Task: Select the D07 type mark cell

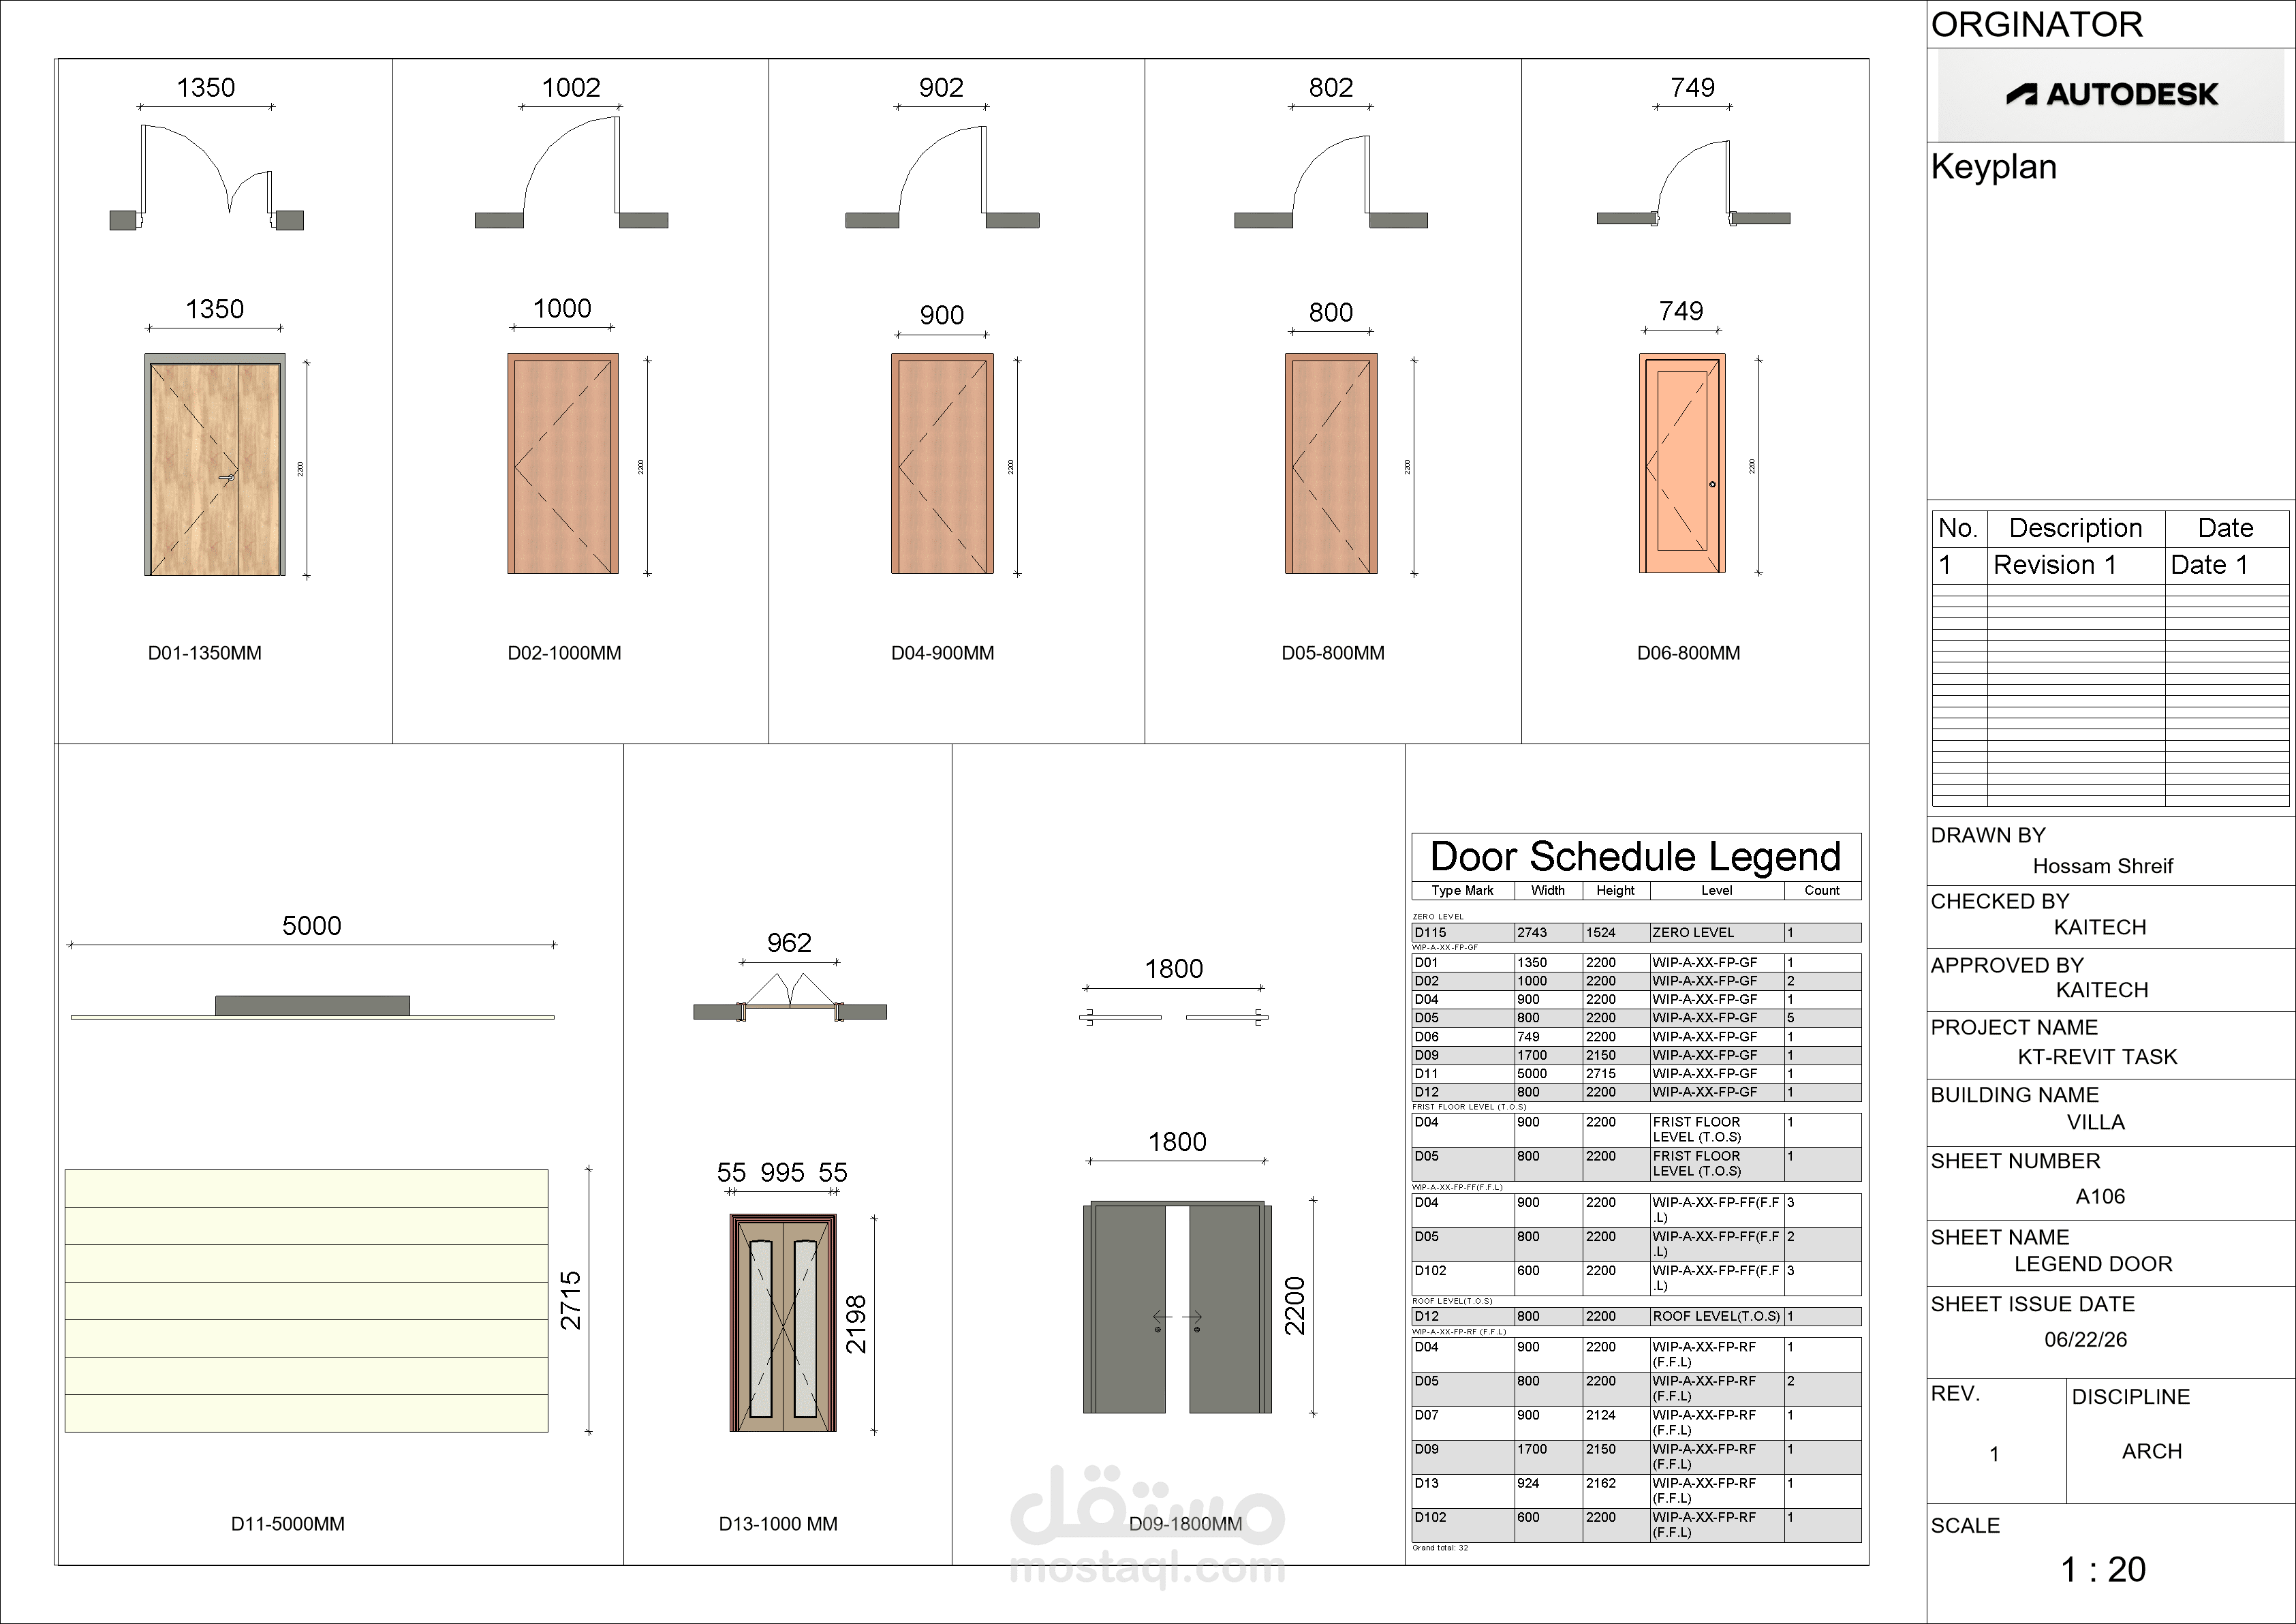Action: [x=1463, y=1423]
